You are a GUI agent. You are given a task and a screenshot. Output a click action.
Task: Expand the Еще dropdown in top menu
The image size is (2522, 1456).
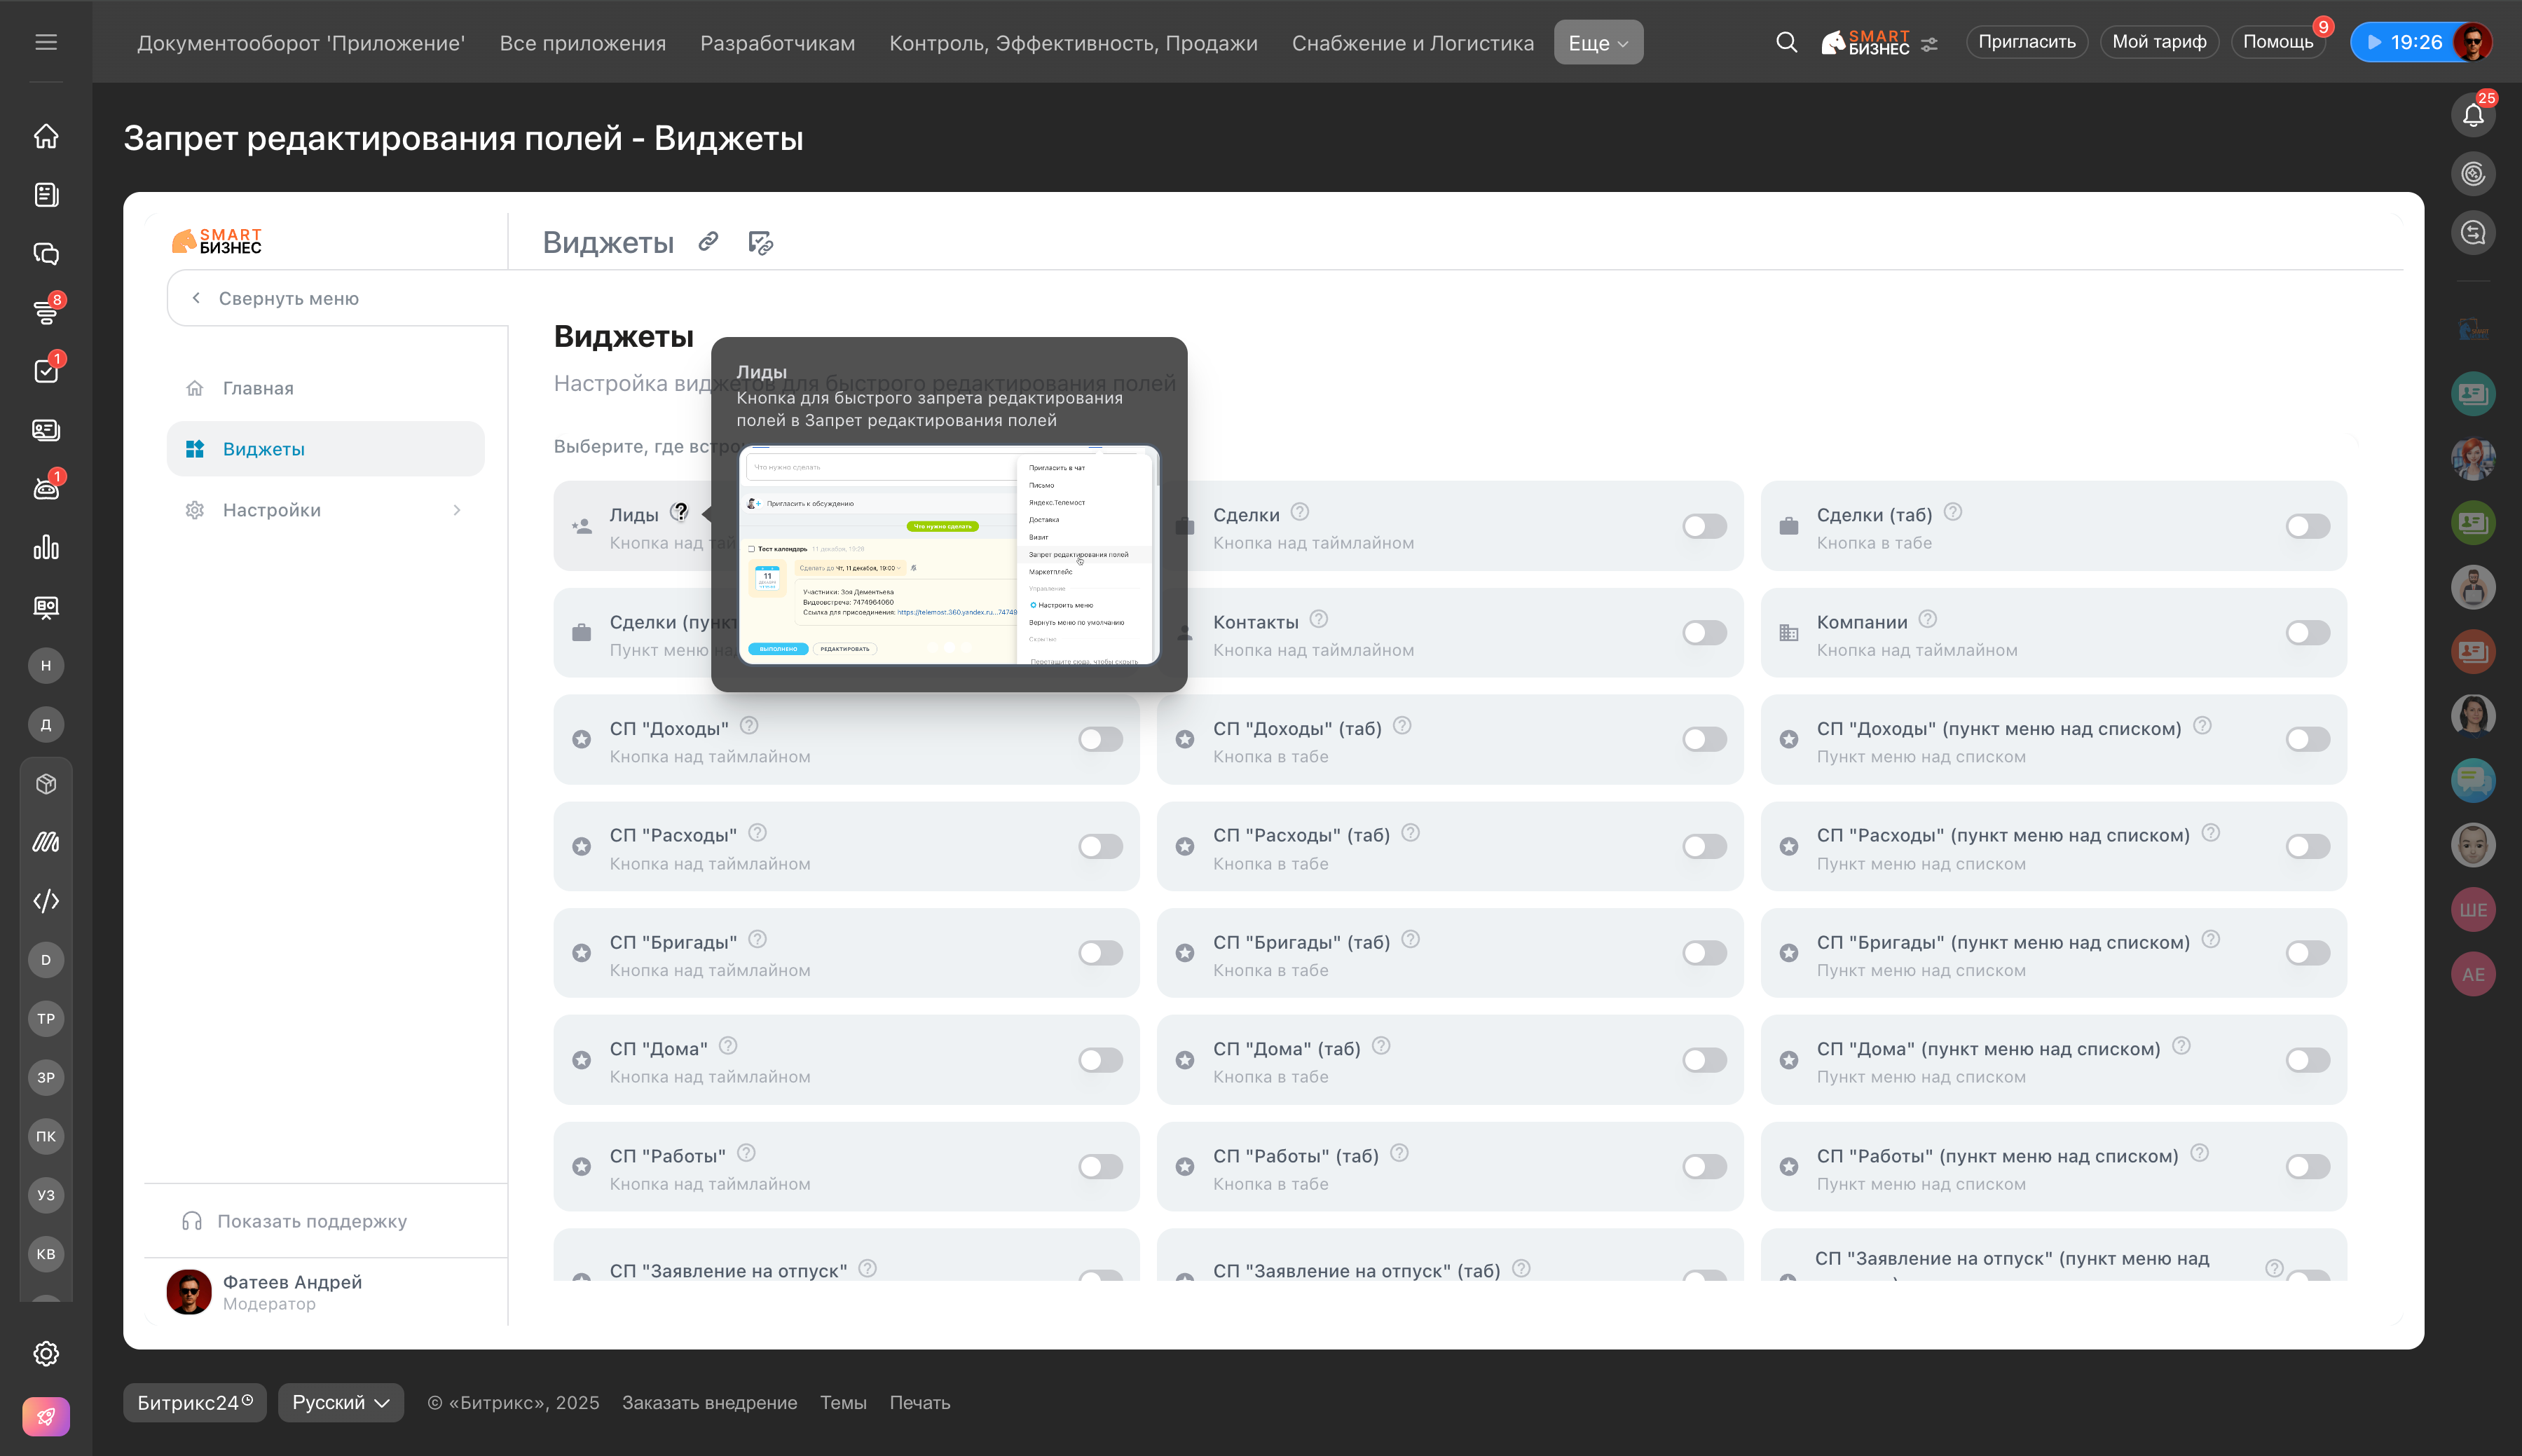pyautogui.click(x=1597, y=43)
